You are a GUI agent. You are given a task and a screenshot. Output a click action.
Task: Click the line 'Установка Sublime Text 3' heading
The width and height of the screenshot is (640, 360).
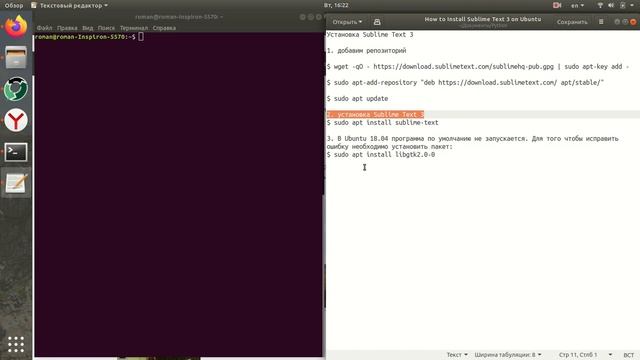click(x=370, y=35)
